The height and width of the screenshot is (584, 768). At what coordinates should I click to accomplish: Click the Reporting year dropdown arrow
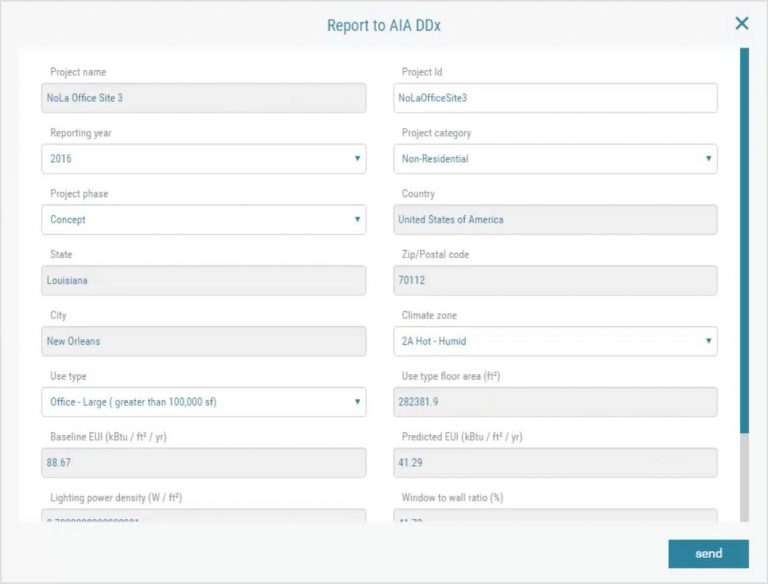(357, 159)
